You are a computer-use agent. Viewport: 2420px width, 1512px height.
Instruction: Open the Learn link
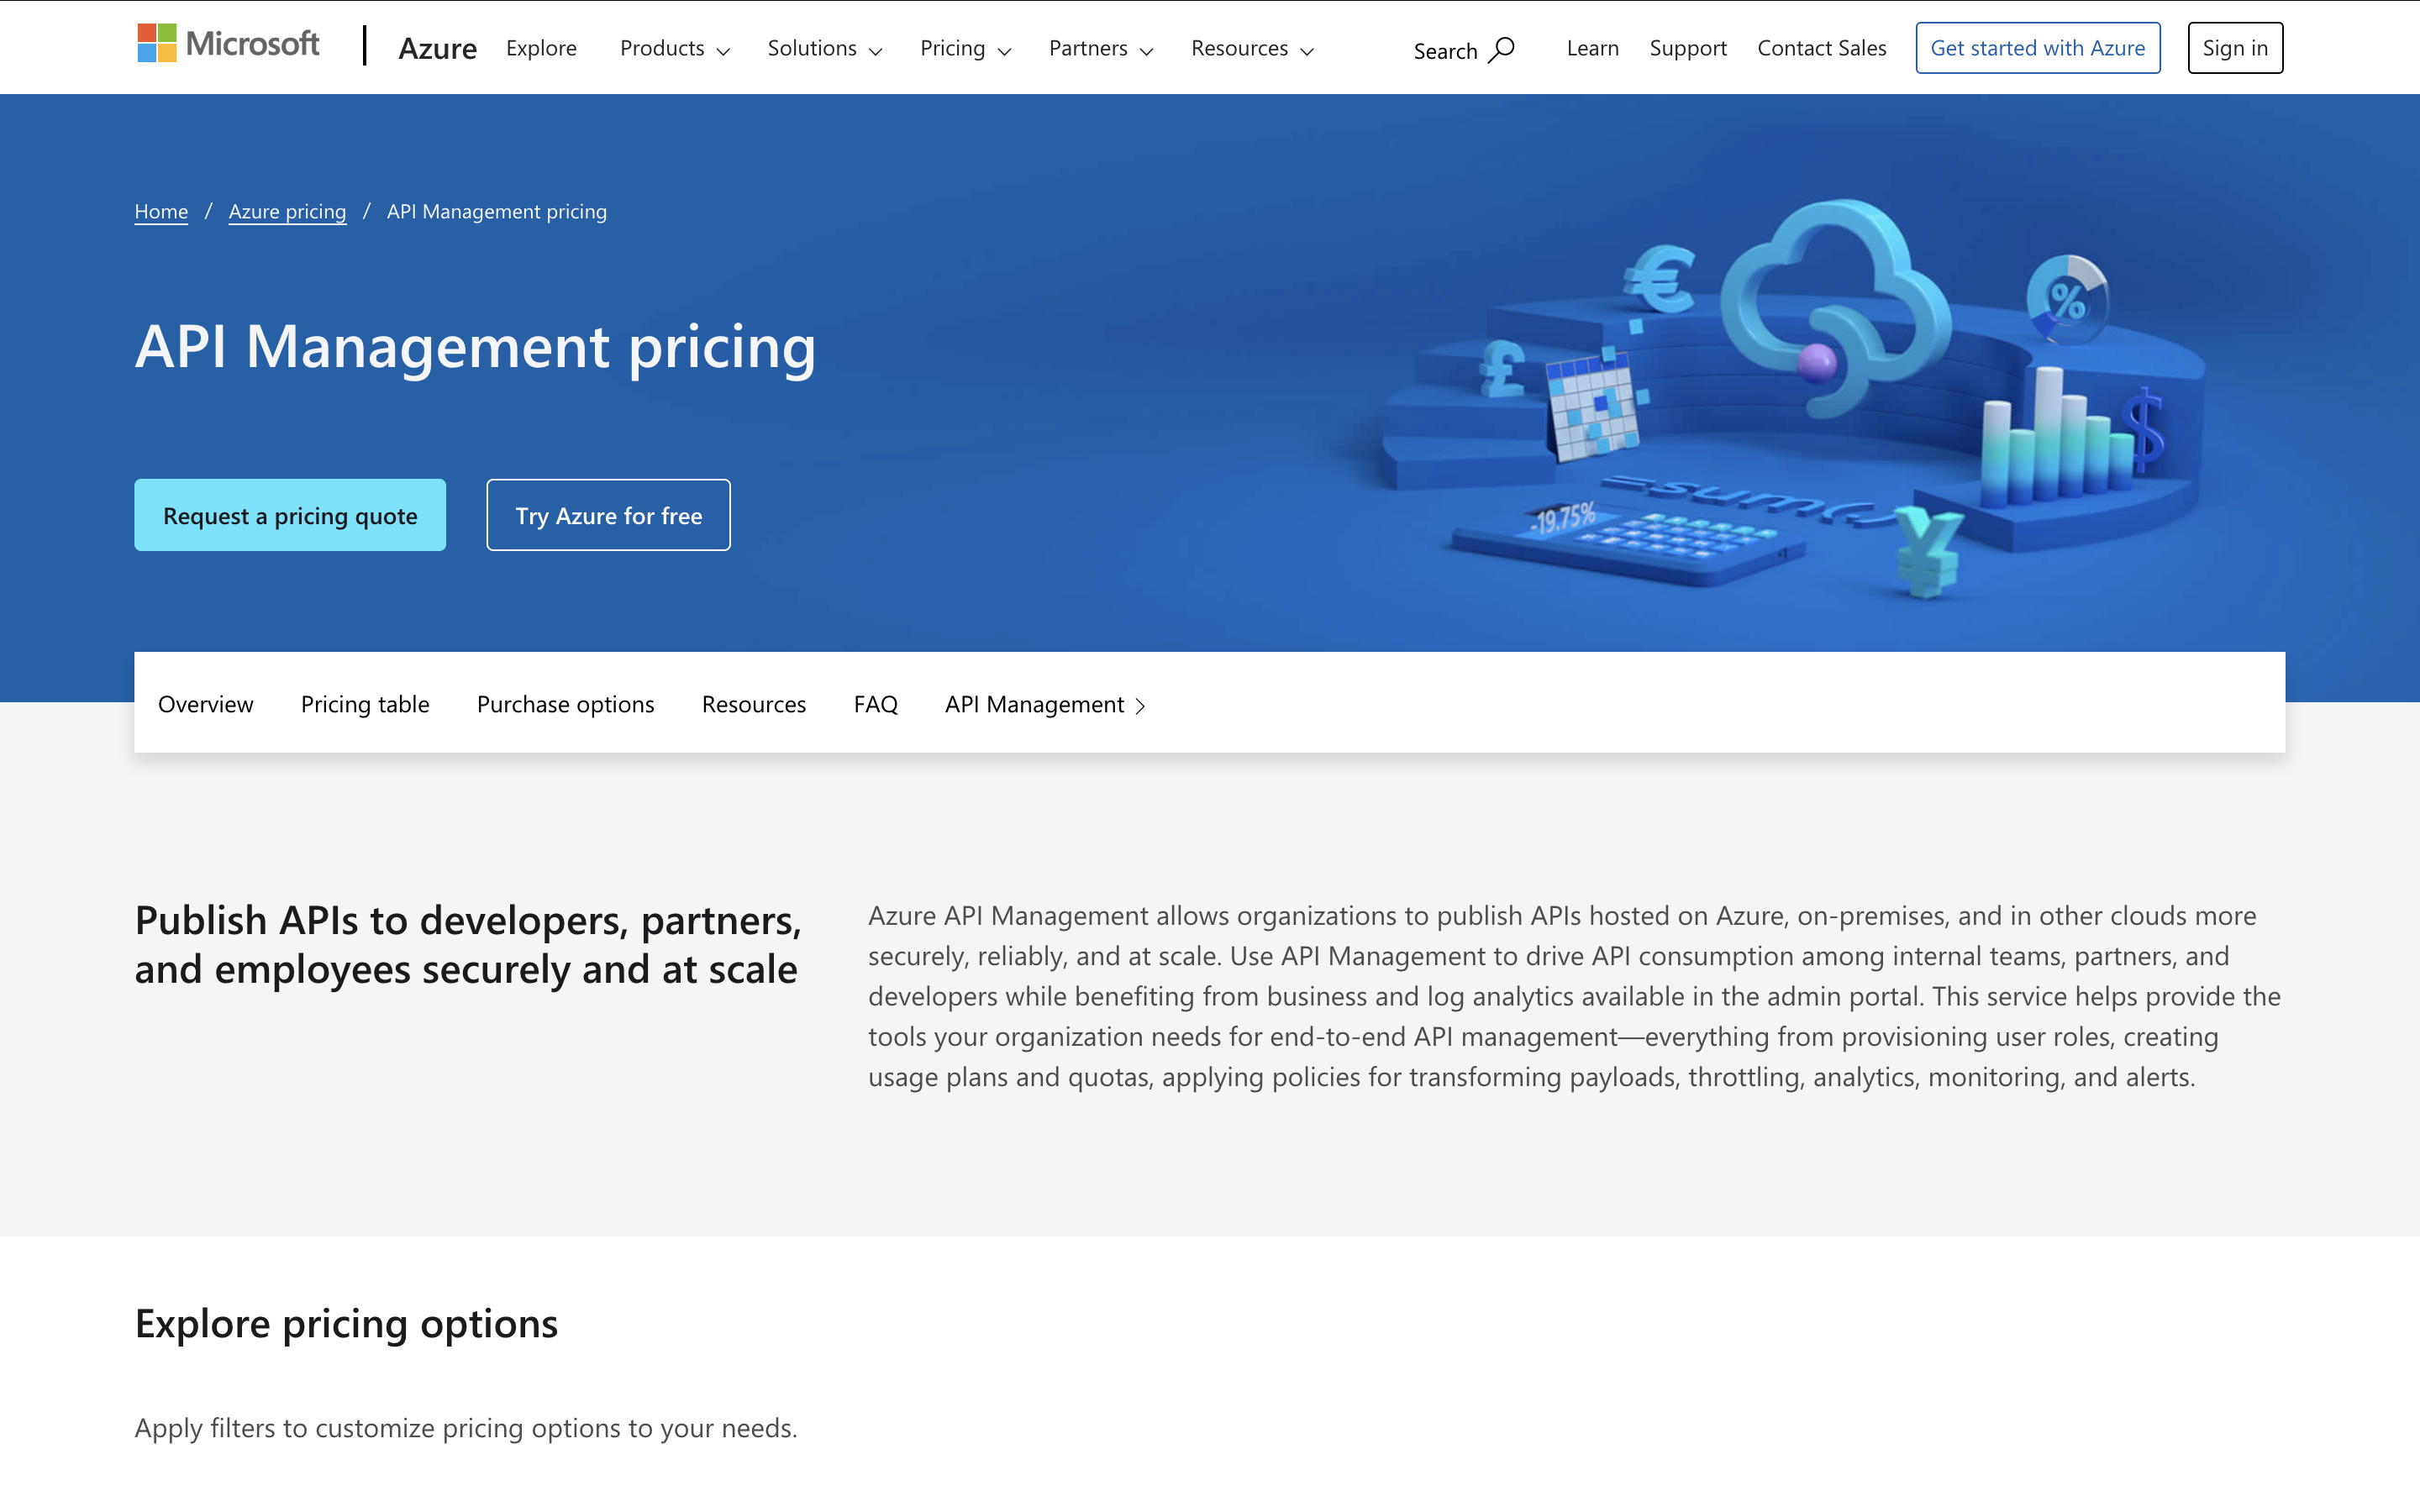[x=1592, y=48]
